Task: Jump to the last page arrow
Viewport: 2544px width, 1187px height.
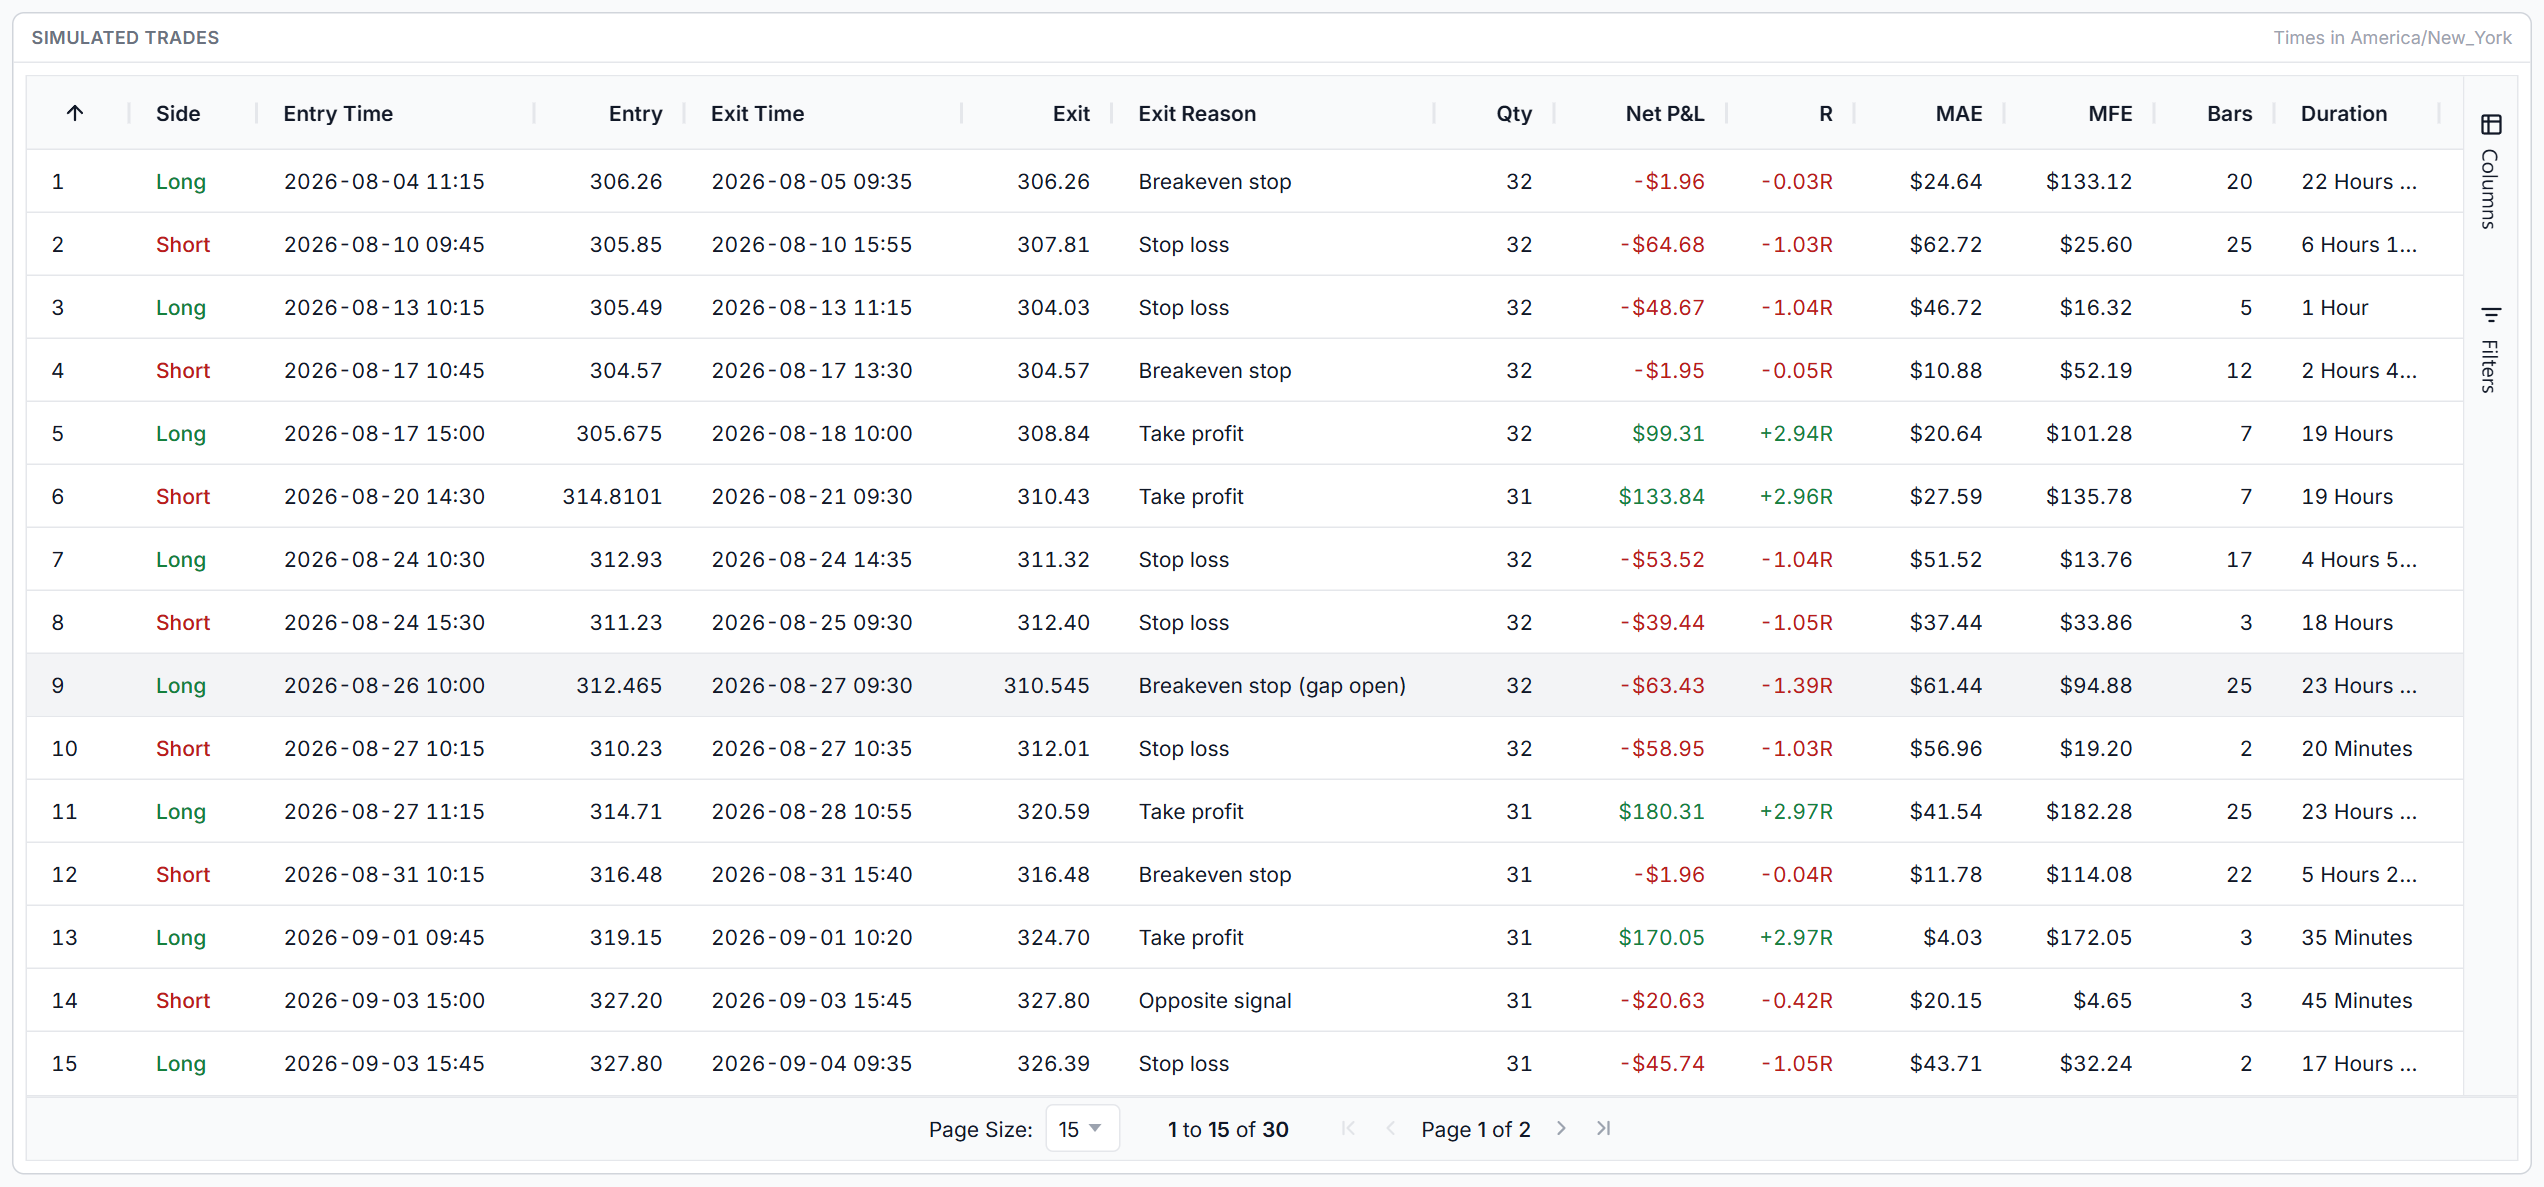Action: 1604,1129
